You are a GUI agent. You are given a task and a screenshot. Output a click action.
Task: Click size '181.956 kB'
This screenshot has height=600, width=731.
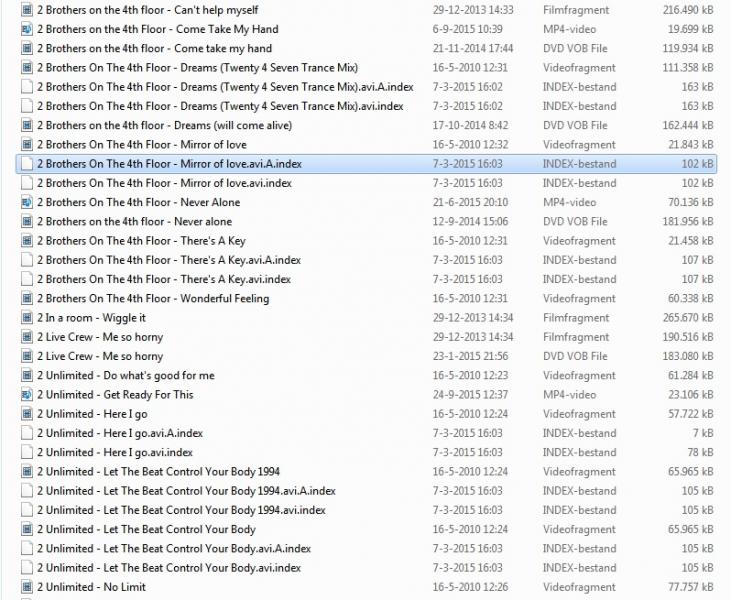(x=688, y=221)
